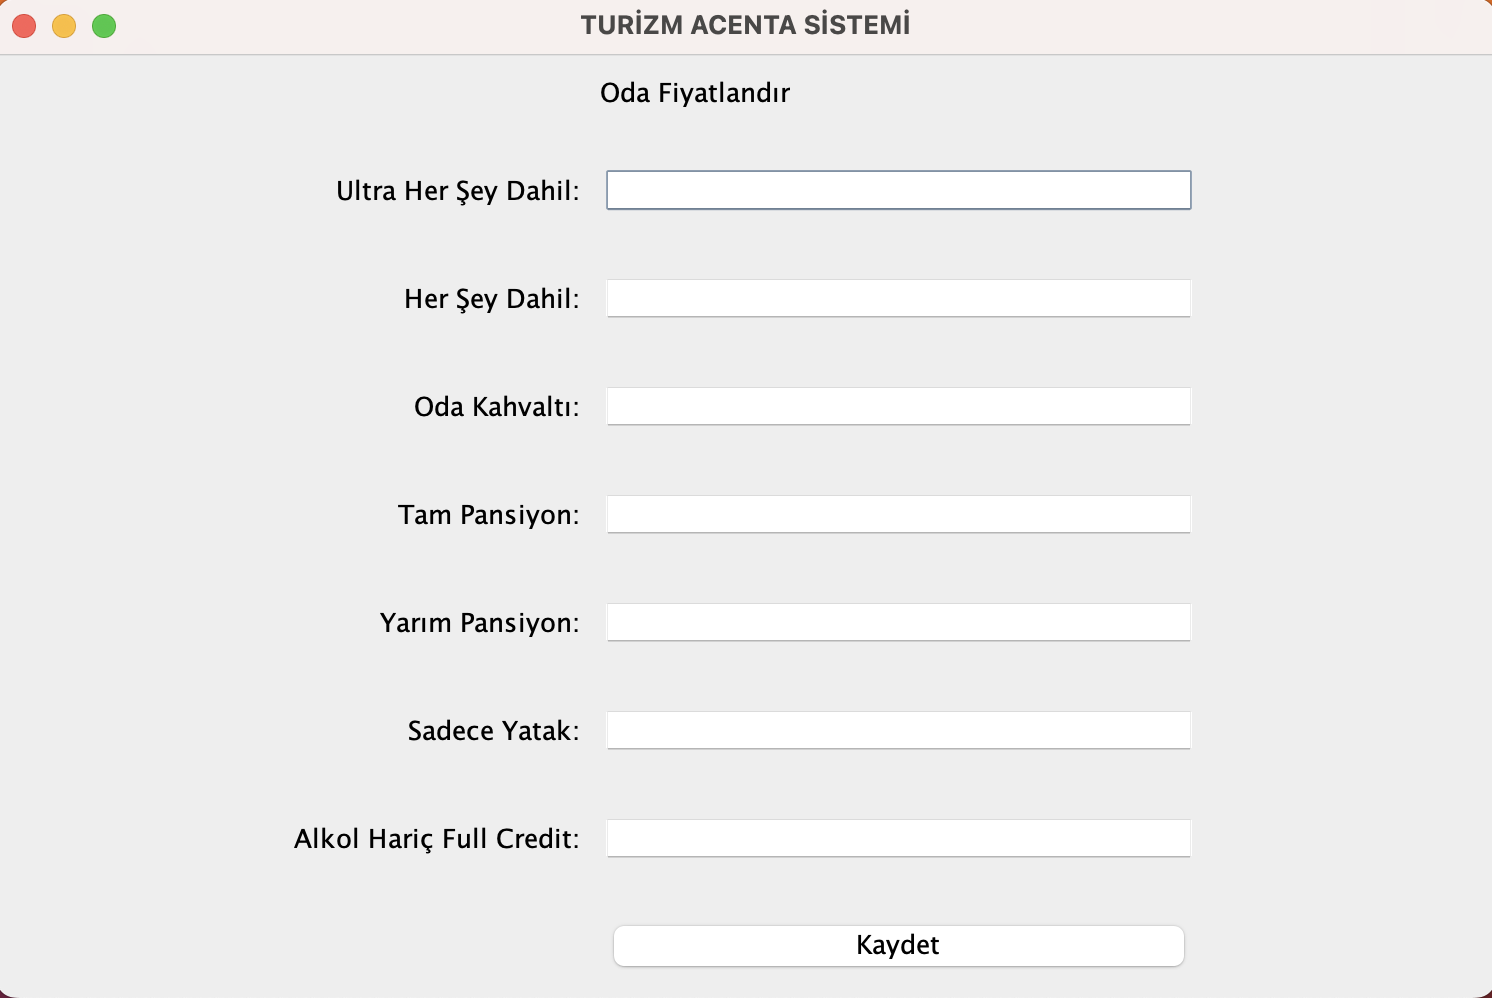Click the yellow minimize window control
The height and width of the screenshot is (998, 1492).
pos(63,25)
